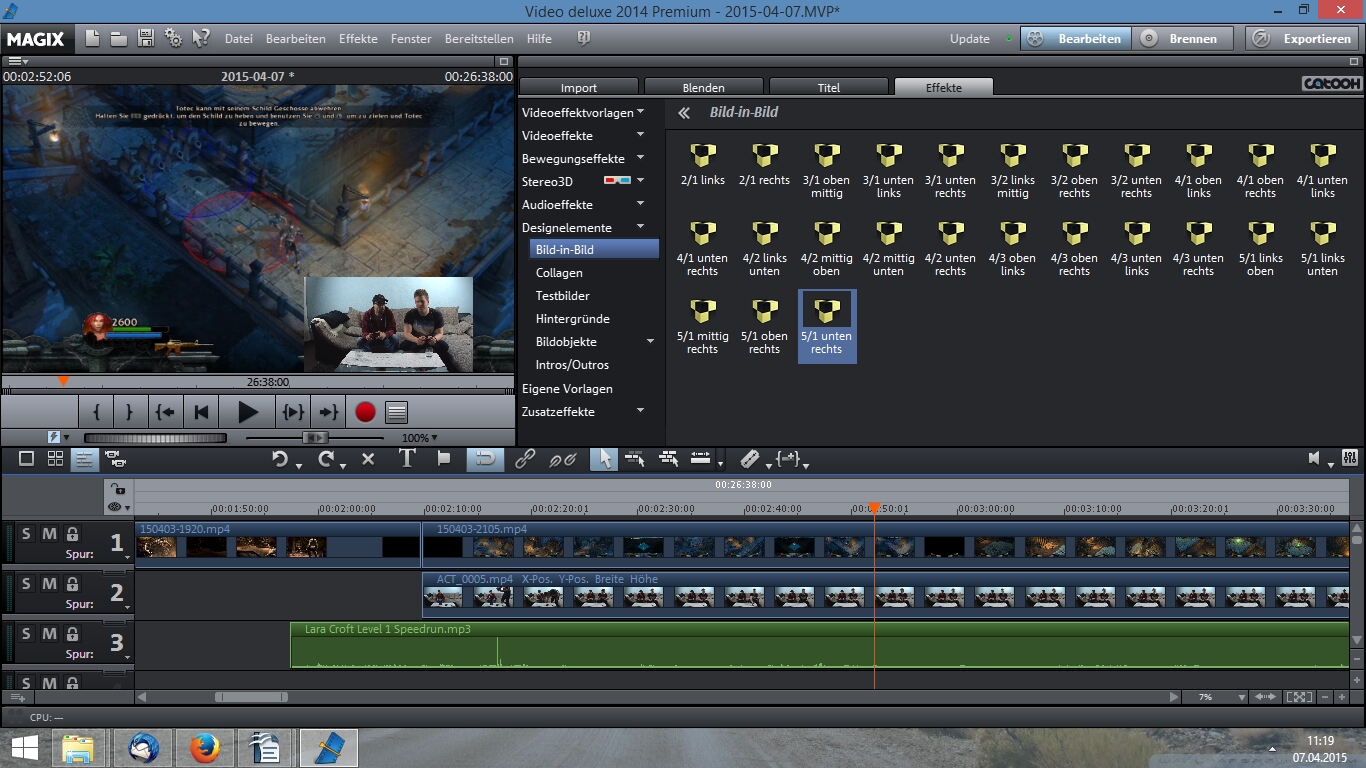Expand the Videoeffektvorlagen category arrow
The width and height of the screenshot is (1366, 768).
pyautogui.click(x=640, y=111)
